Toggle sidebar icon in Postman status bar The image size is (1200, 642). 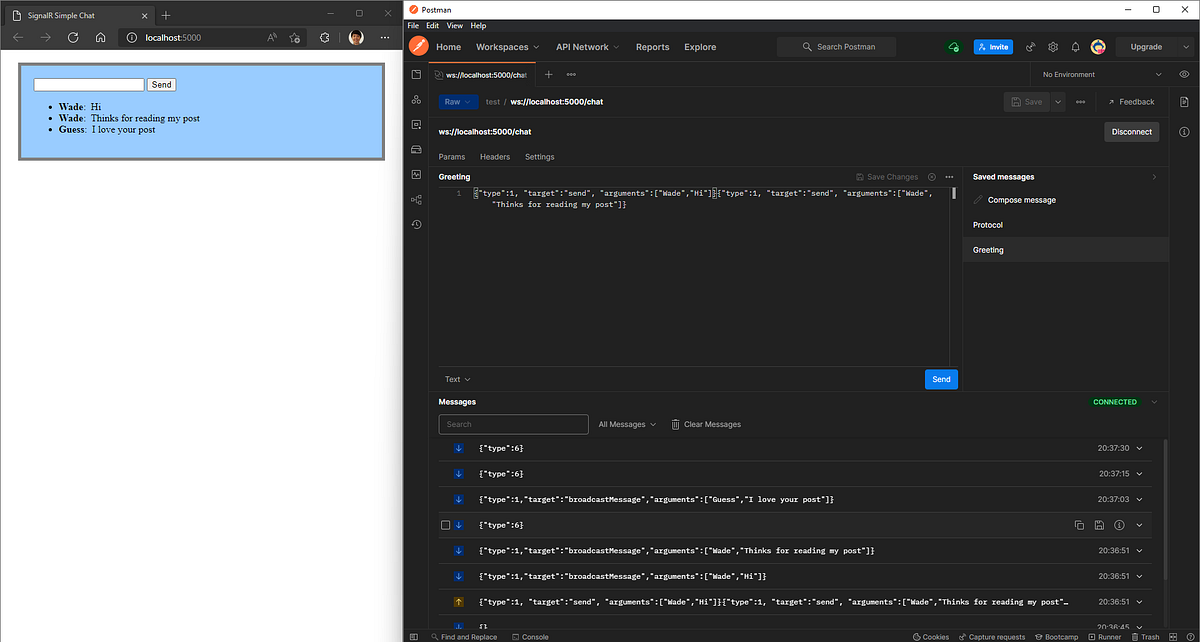click(413, 636)
